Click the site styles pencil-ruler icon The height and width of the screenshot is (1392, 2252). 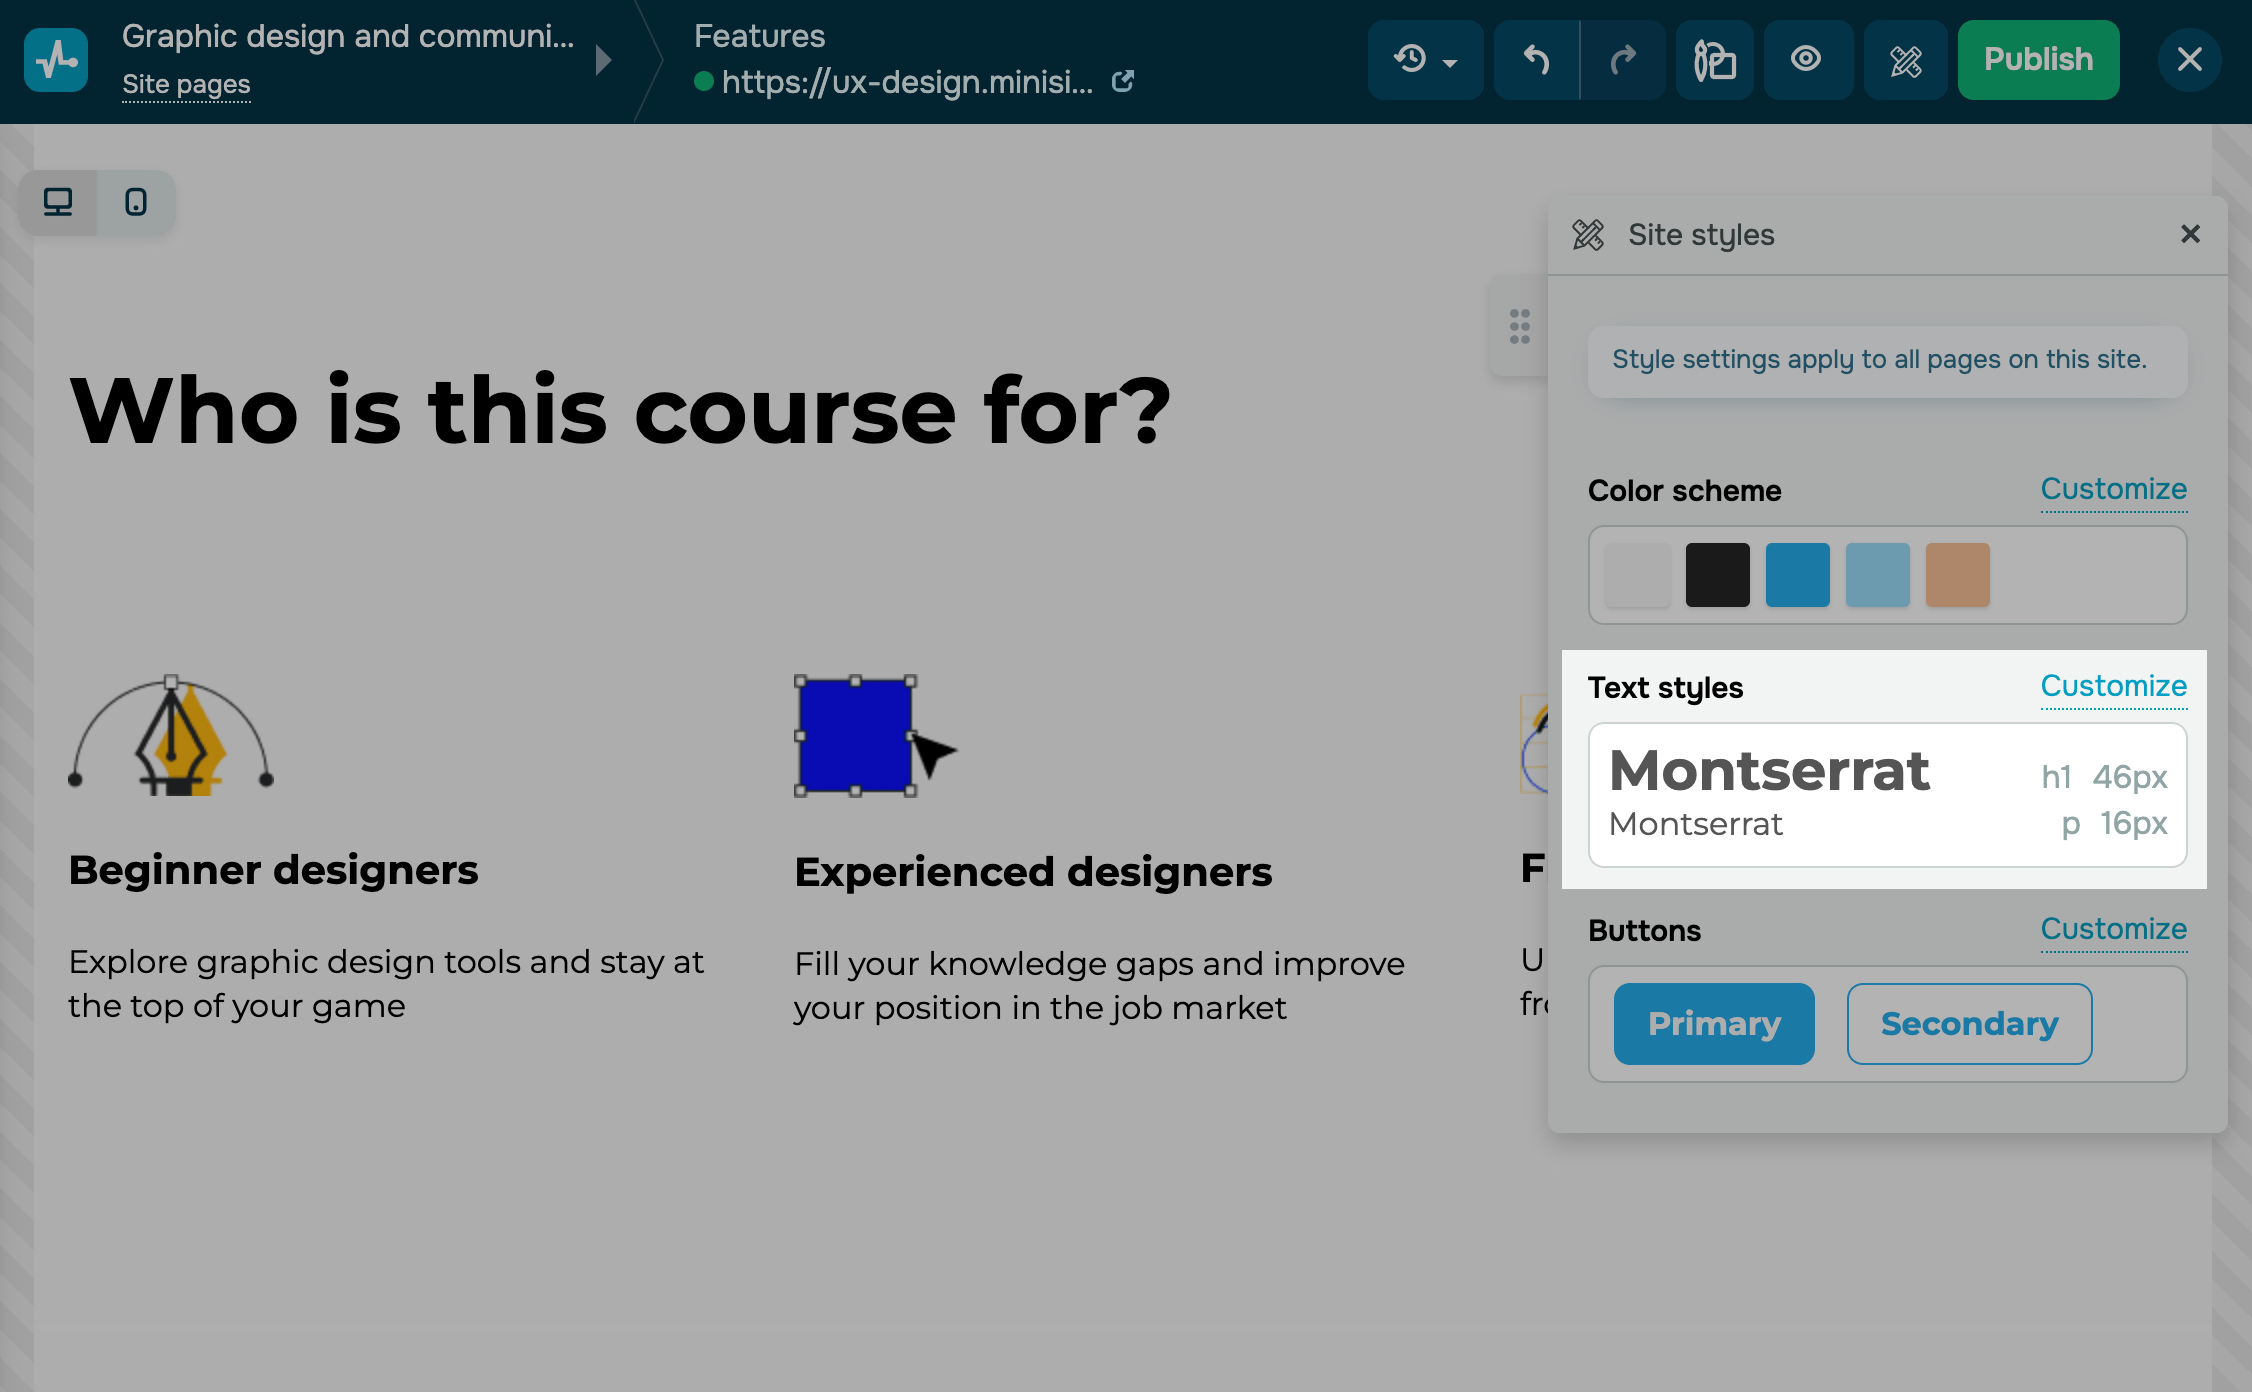1905,60
